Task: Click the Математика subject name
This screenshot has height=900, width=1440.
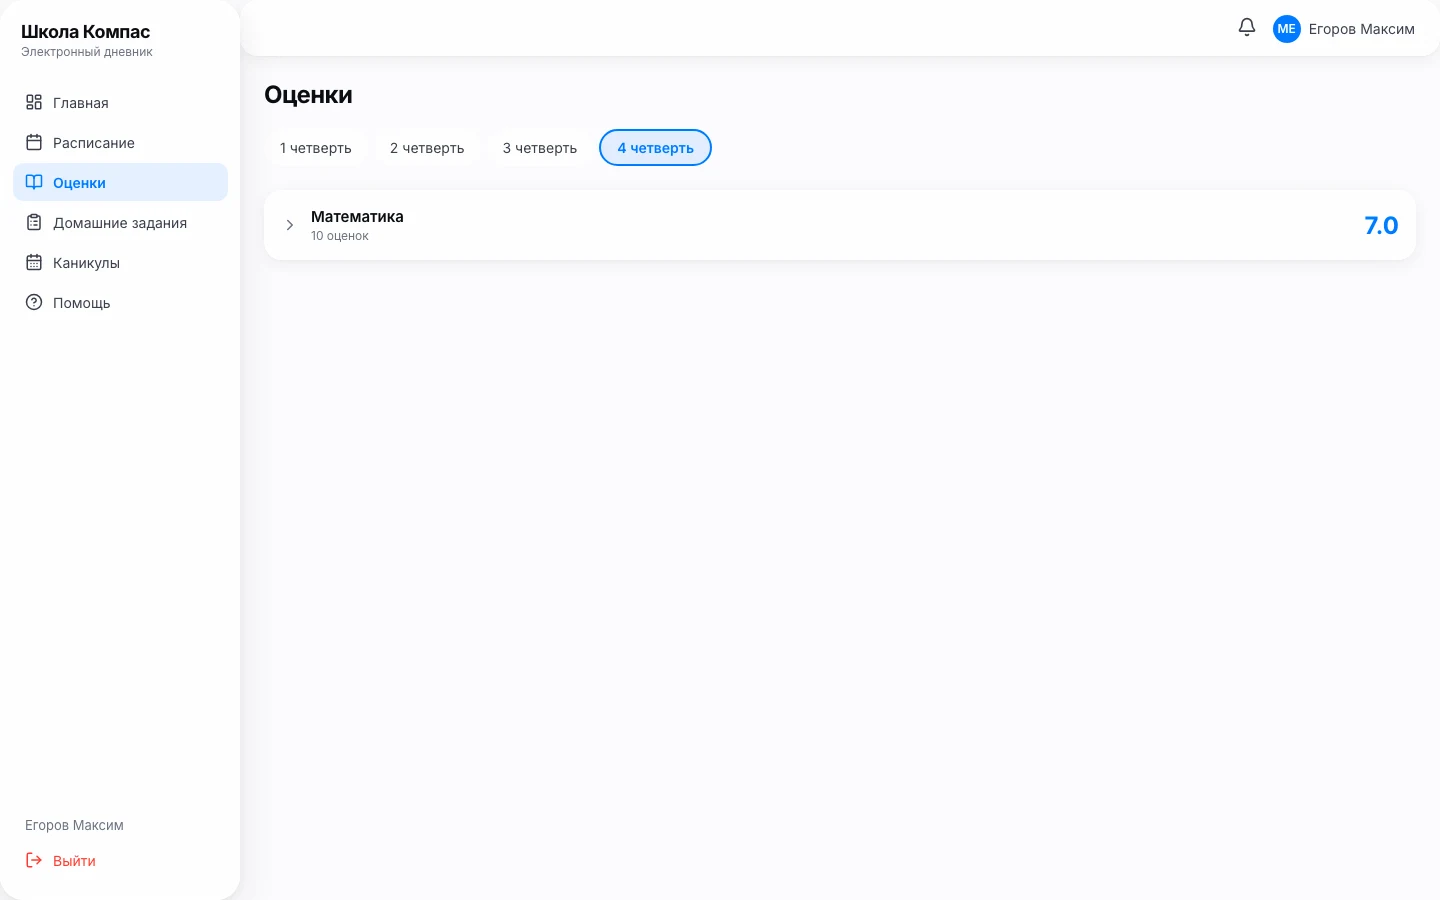Action: [x=357, y=216]
